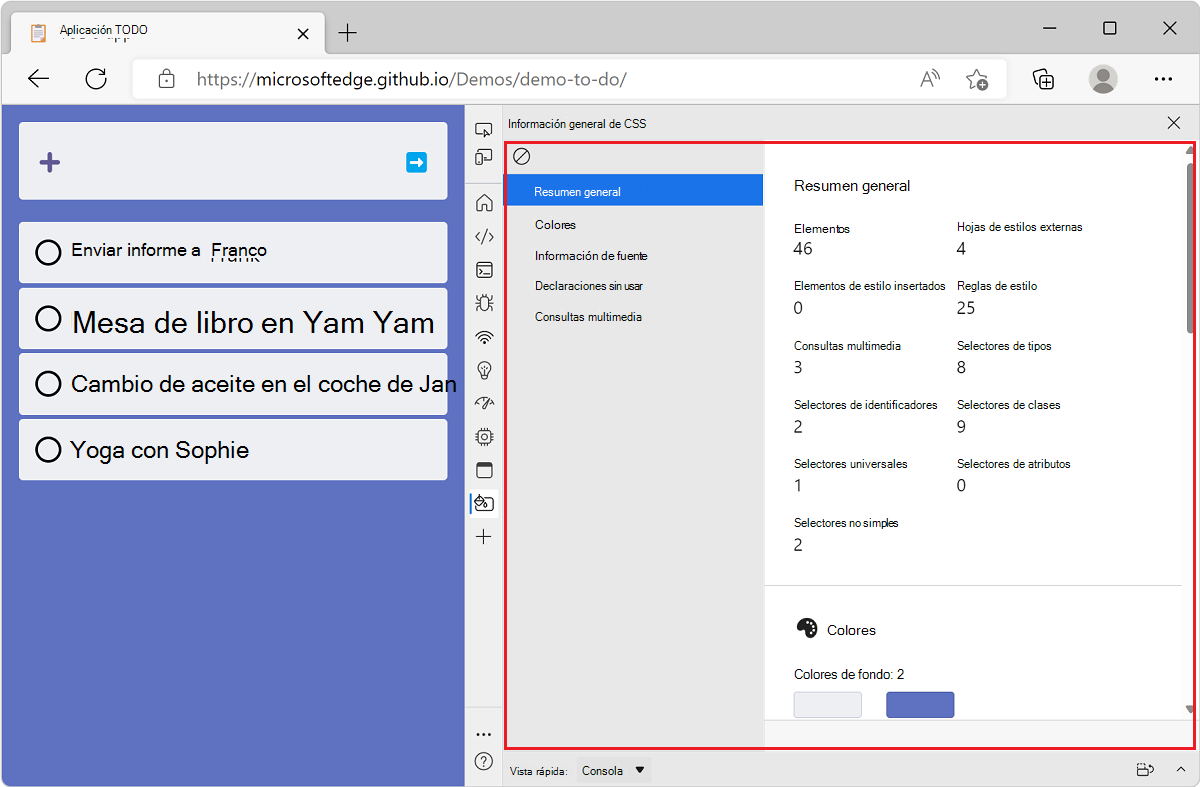
Task: Open the Elements tool icon
Action: pos(484,237)
